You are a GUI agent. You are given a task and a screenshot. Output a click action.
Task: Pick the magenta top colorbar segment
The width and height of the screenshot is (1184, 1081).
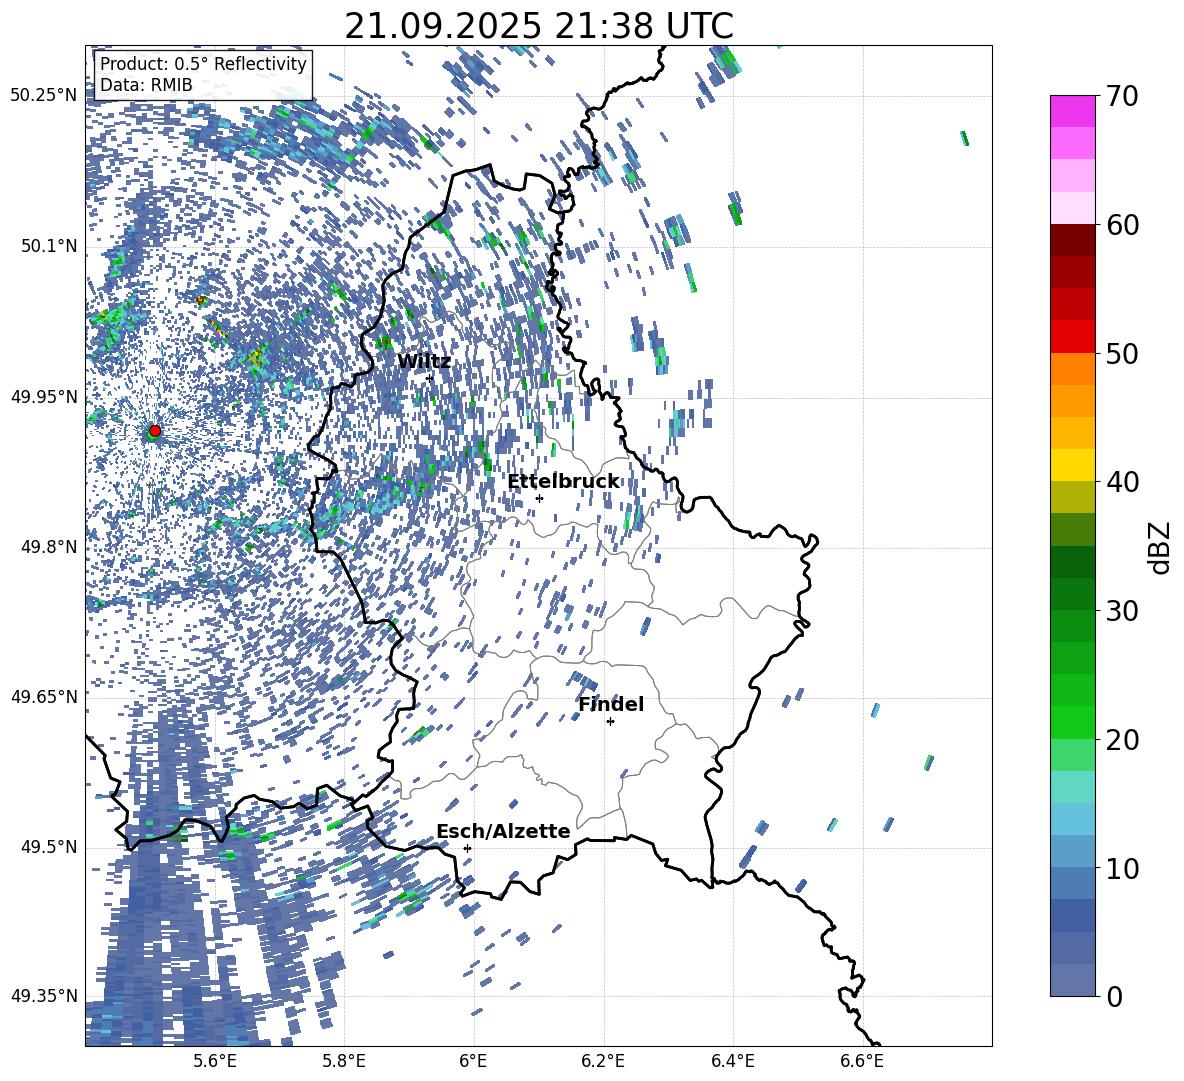tap(1072, 111)
